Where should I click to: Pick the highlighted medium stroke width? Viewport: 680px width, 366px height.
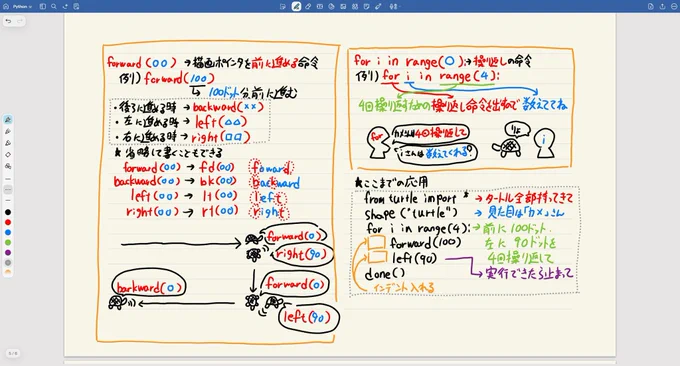tap(8, 190)
